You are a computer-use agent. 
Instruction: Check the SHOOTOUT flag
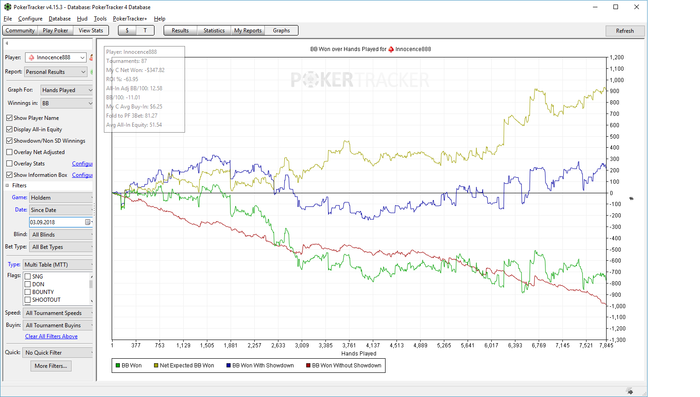coord(28,300)
